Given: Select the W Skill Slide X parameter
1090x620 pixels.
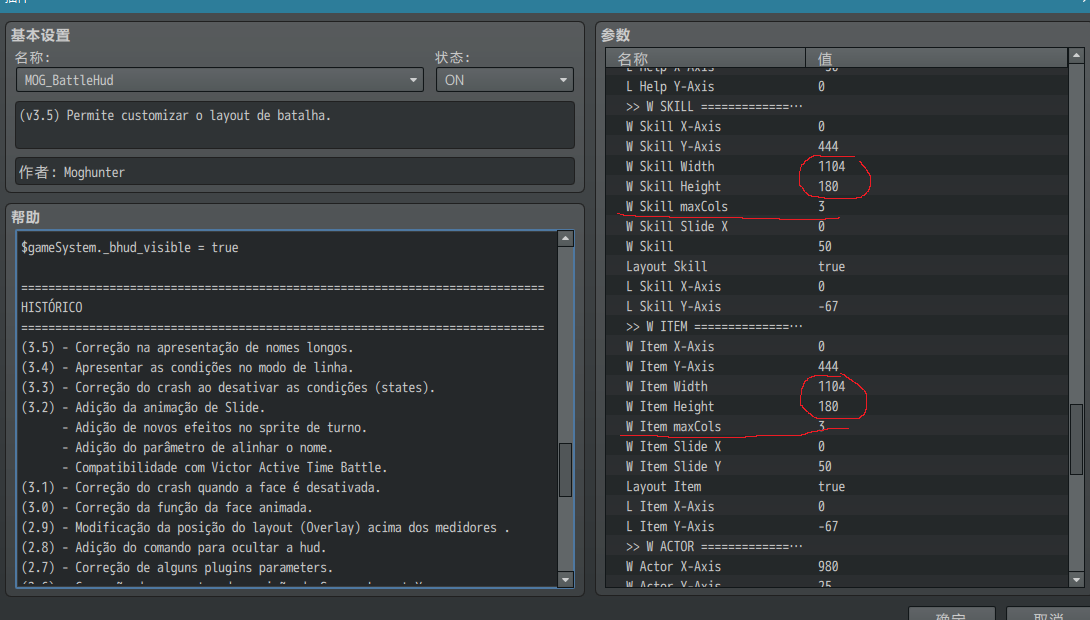Looking at the screenshot, I should (837, 227).
